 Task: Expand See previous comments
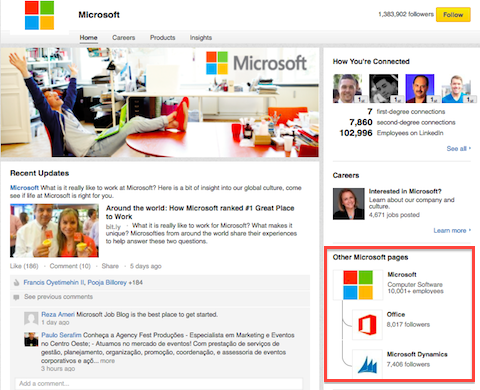[x=58, y=297]
